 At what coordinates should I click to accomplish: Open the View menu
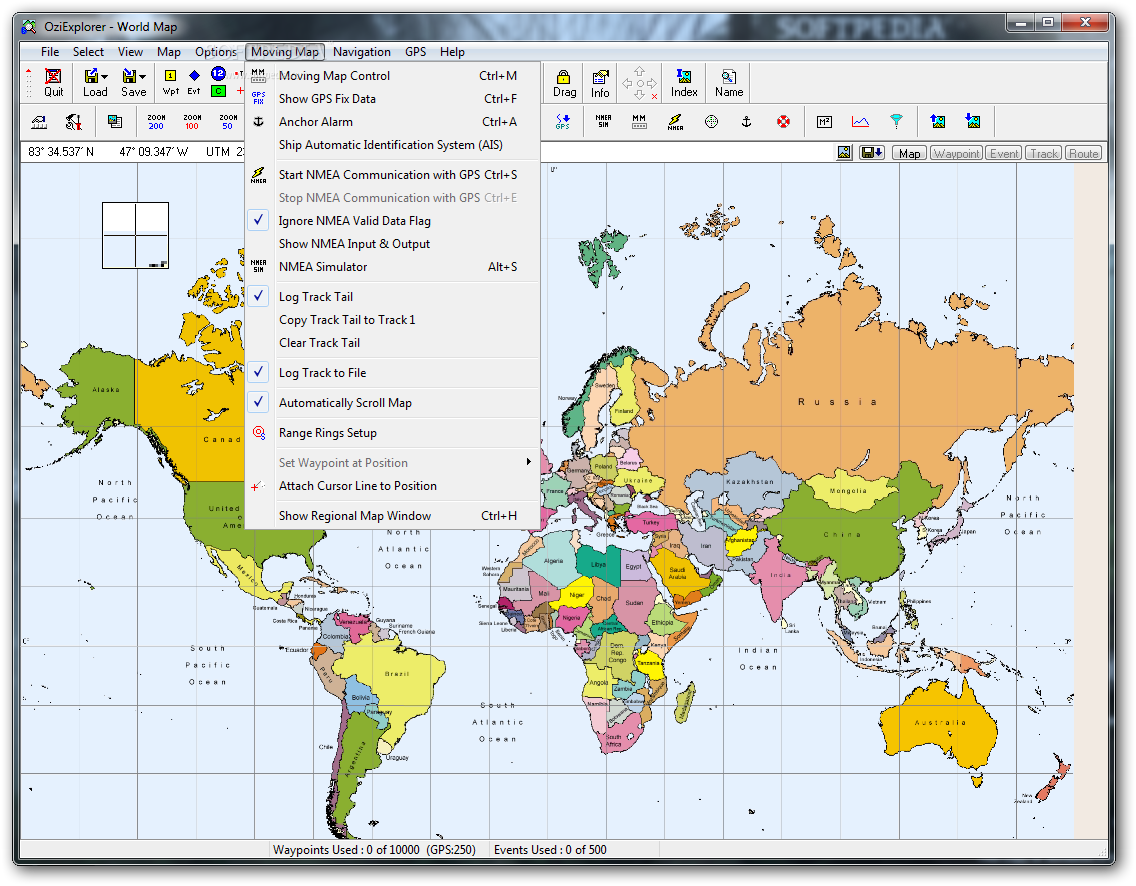coord(130,51)
